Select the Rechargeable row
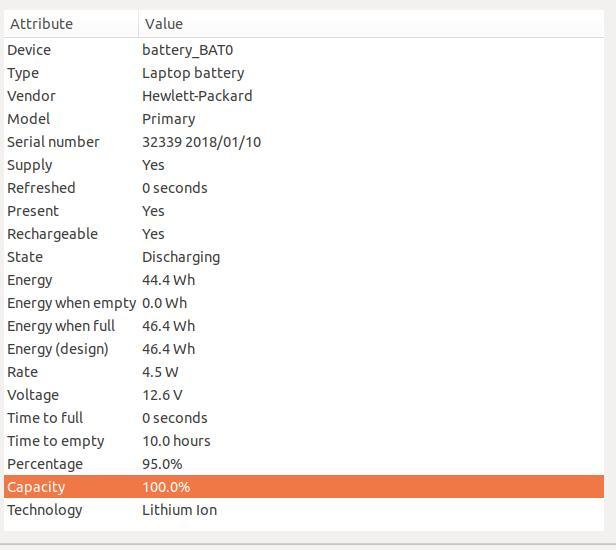Image resolution: width=616 pixels, height=550 pixels. (x=304, y=234)
